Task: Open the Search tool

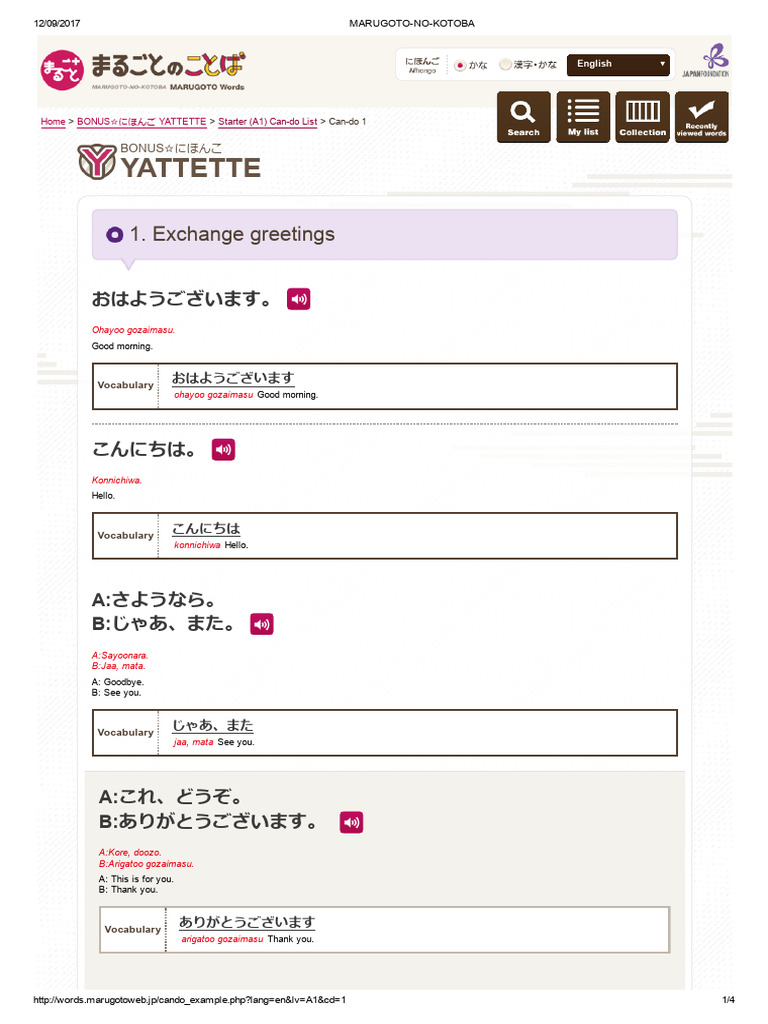Action: pos(523,117)
